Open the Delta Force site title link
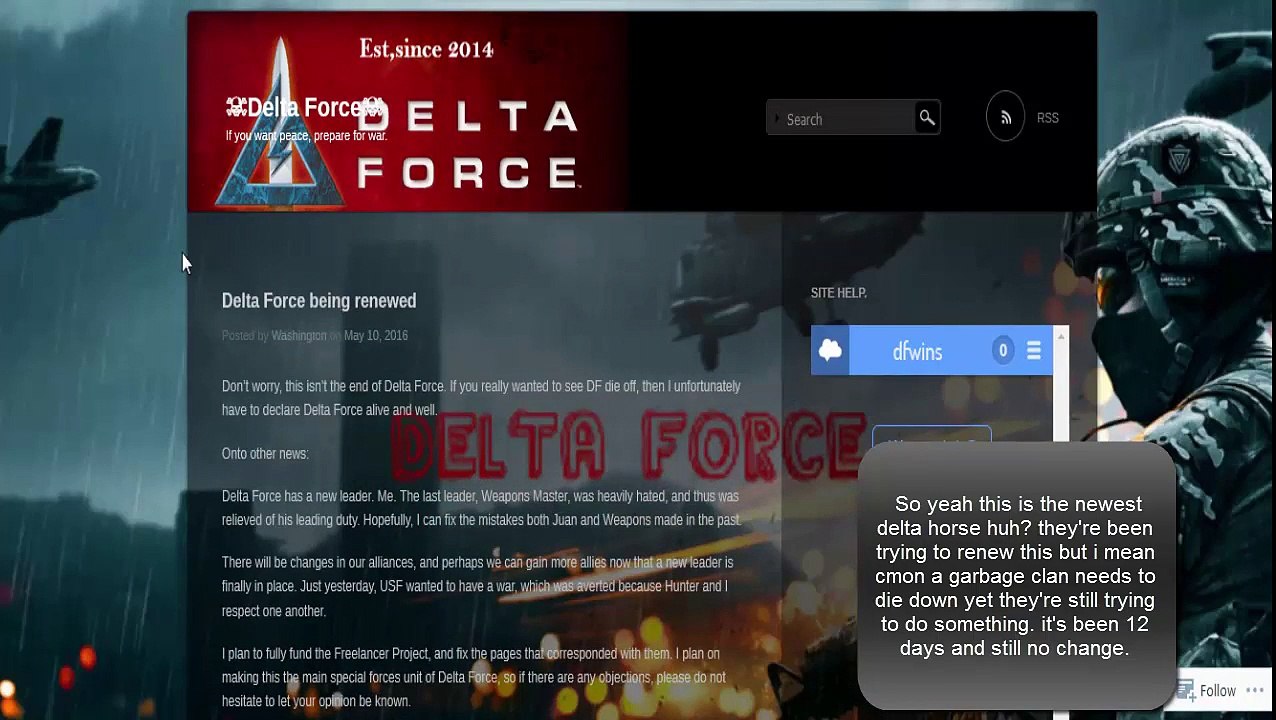This screenshot has height=720, width=1276. 305,107
